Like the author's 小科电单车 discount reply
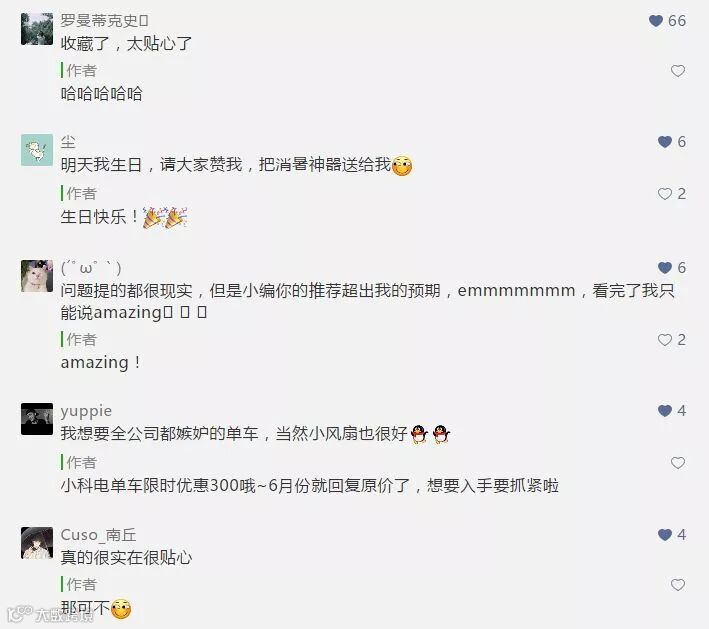 (x=677, y=463)
